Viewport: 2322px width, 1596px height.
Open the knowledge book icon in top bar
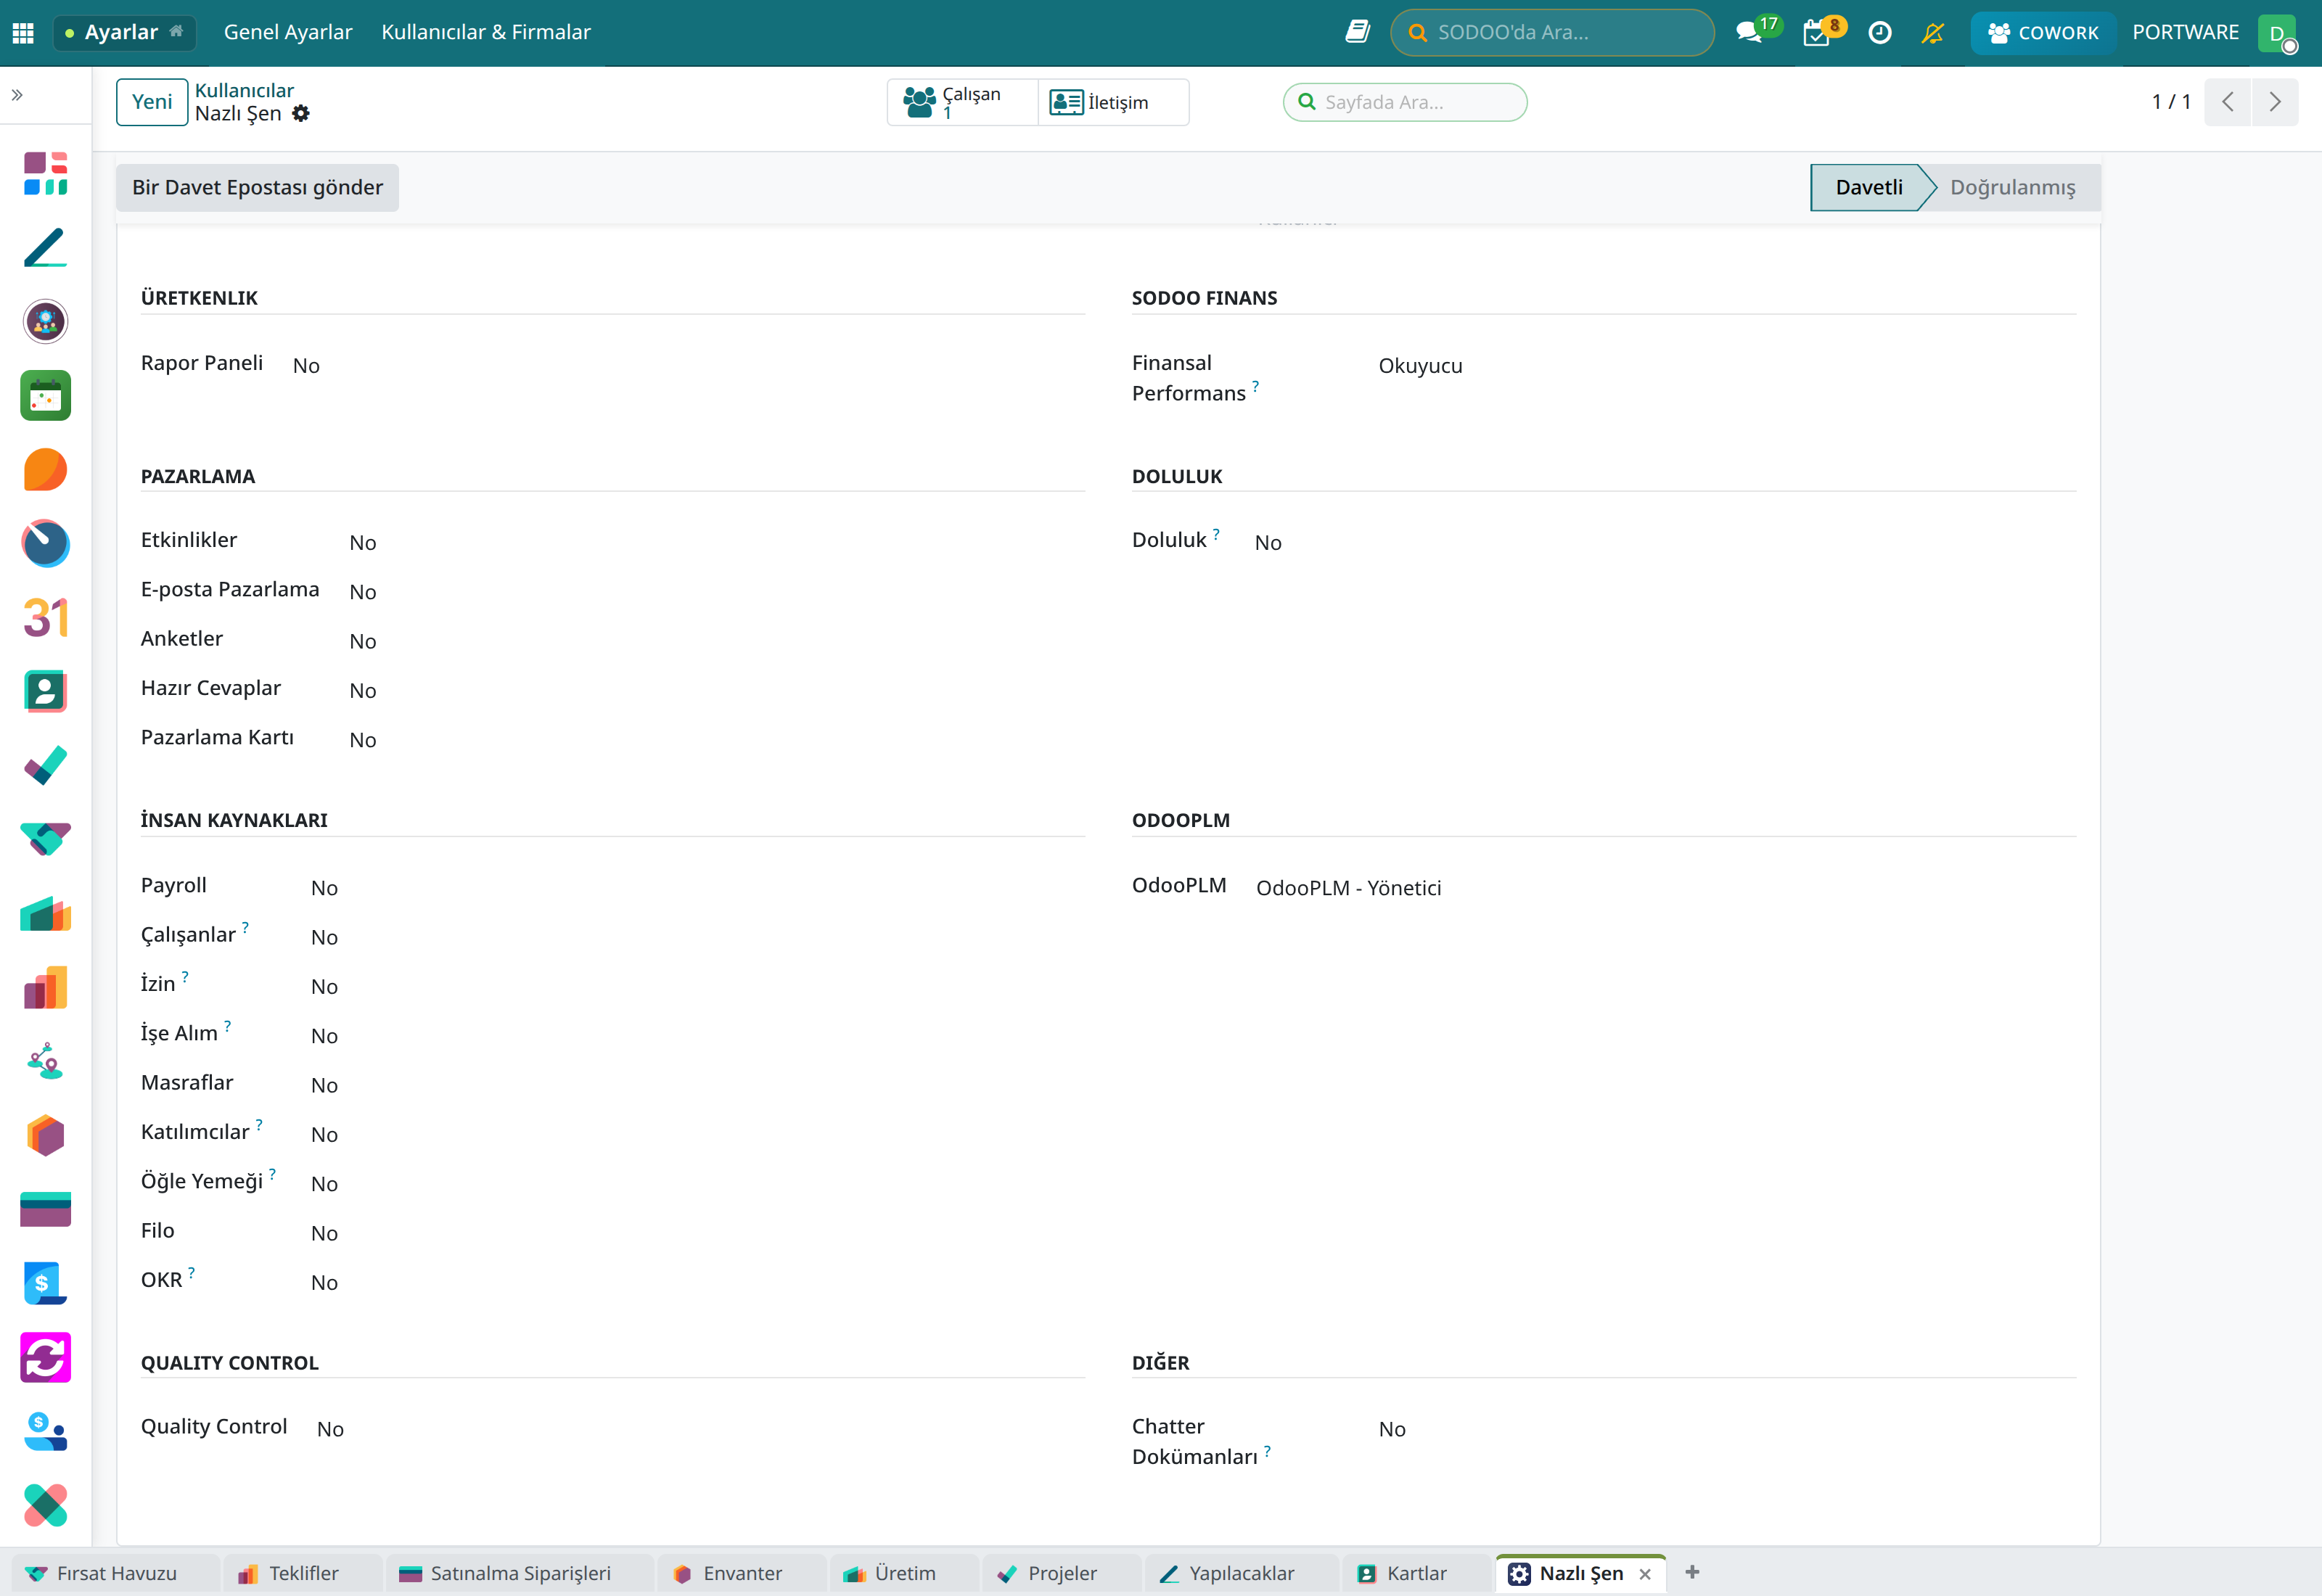coord(1357,32)
